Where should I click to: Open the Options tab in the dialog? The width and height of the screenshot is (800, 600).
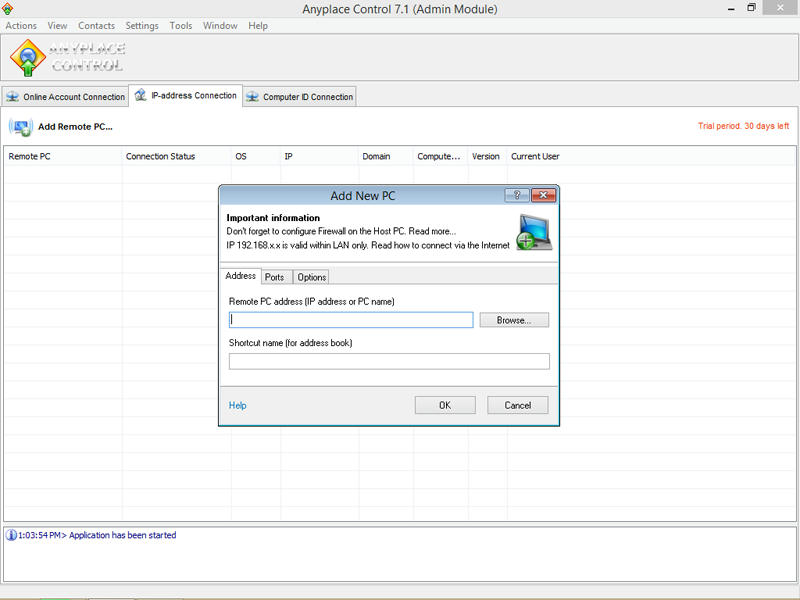click(311, 277)
